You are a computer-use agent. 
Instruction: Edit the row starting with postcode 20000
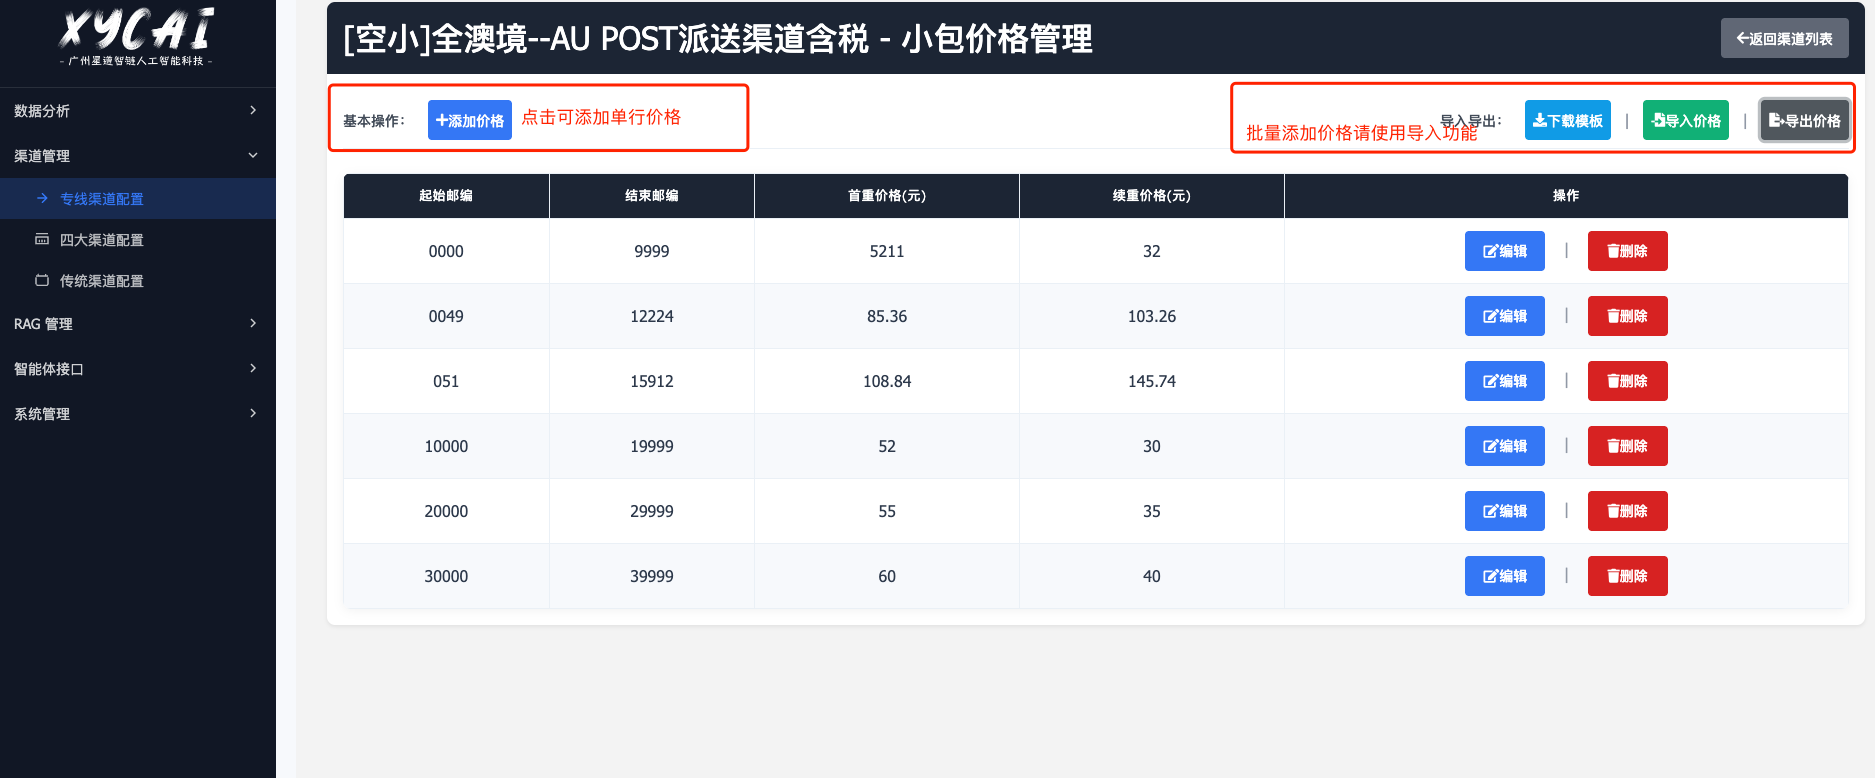(1505, 511)
